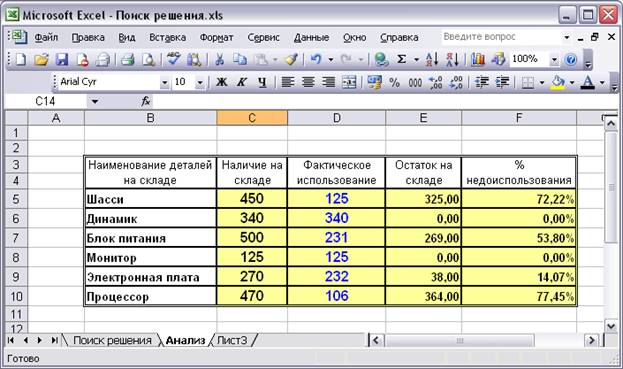Open the Name Box dropdown arrow

point(95,102)
